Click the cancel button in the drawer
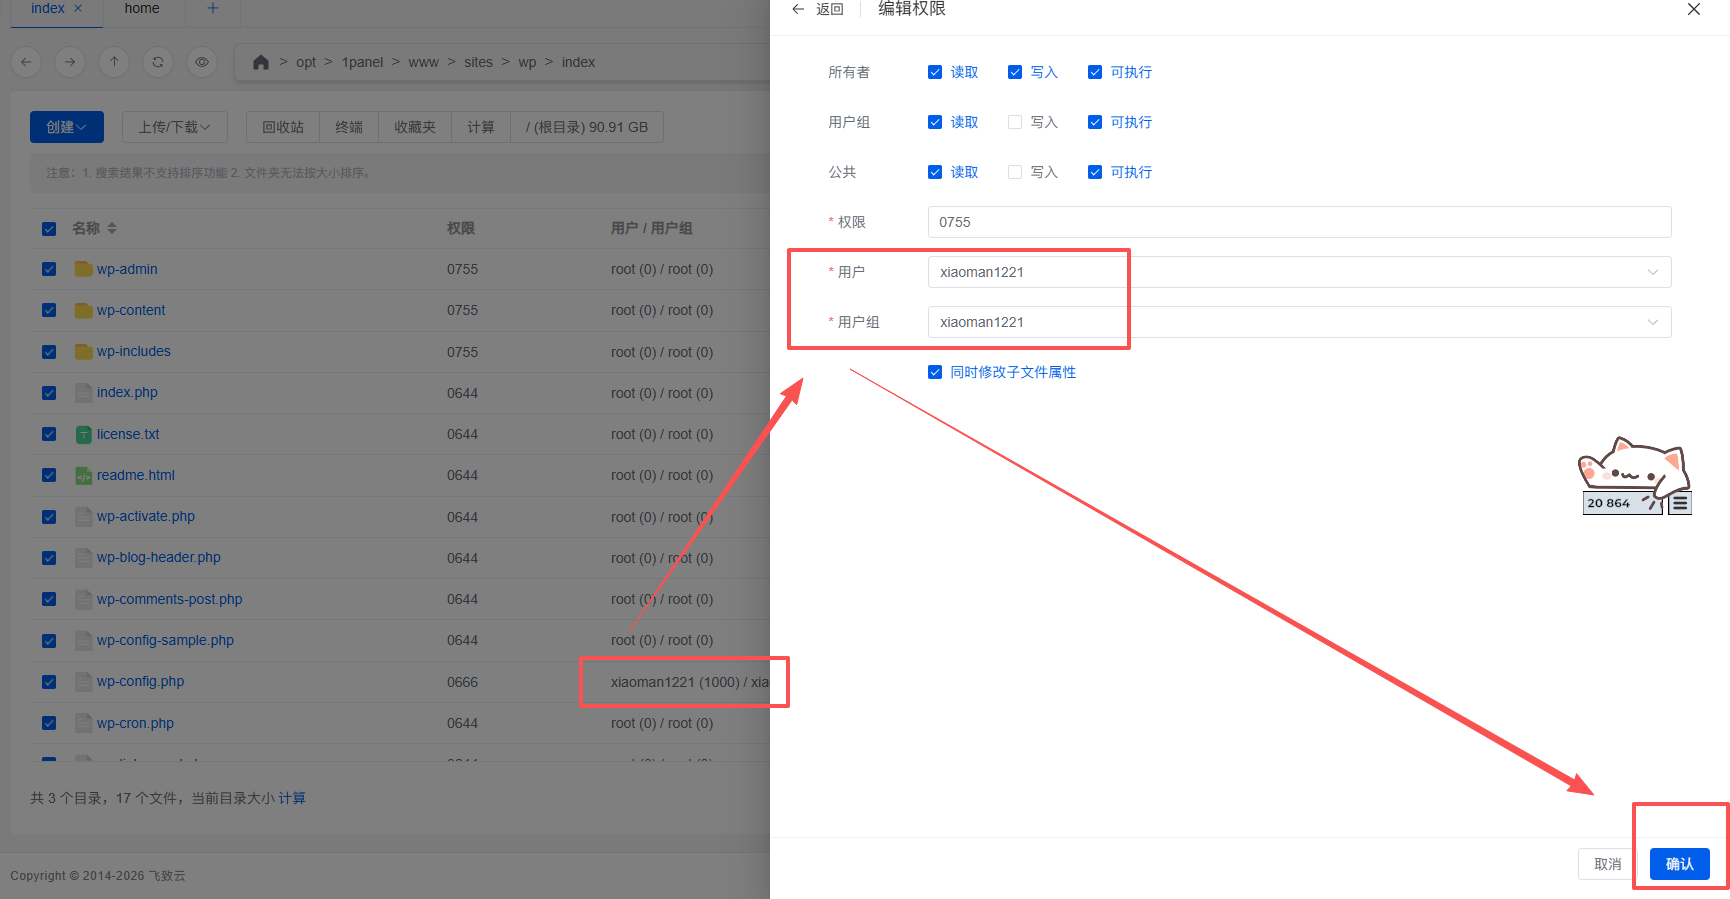 click(1607, 864)
